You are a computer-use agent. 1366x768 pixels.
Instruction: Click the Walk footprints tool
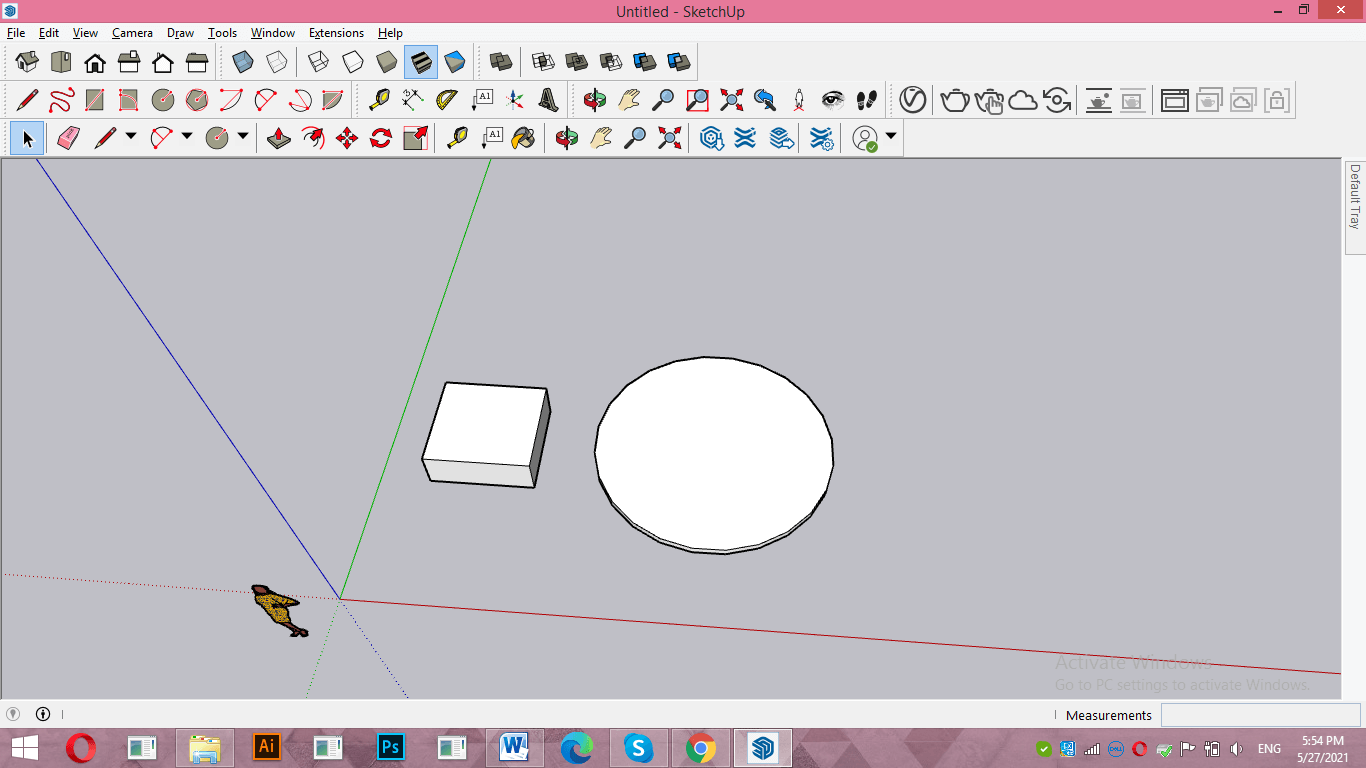pyautogui.click(x=867, y=100)
